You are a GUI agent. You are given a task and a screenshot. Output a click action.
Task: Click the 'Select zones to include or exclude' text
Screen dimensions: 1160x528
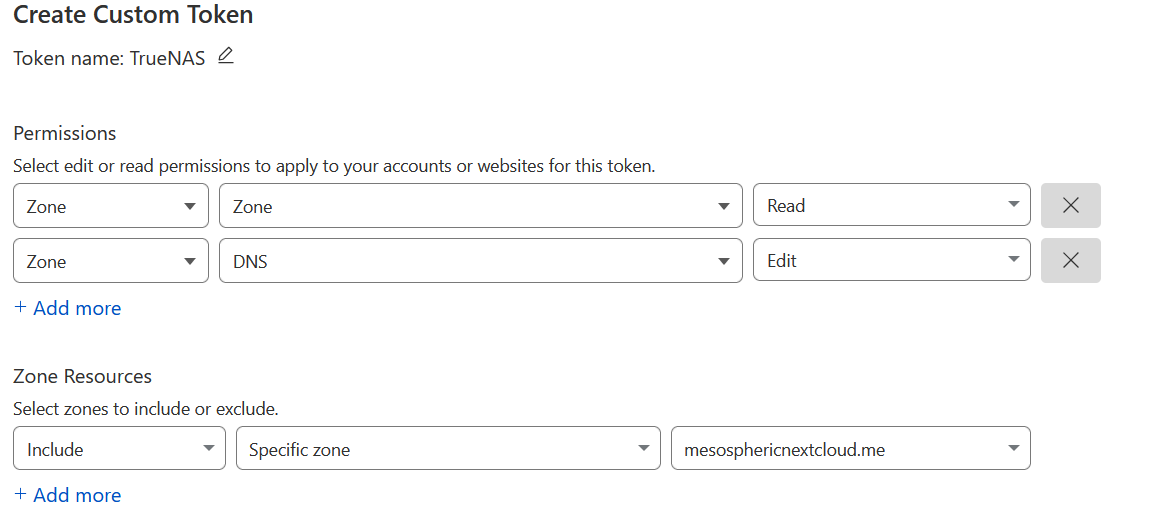(146, 409)
